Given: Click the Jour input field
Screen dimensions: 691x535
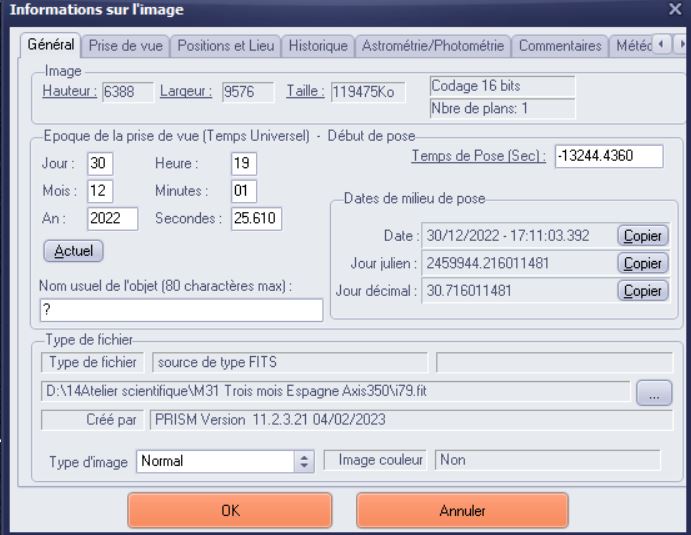Looking at the screenshot, I should pos(100,163).
